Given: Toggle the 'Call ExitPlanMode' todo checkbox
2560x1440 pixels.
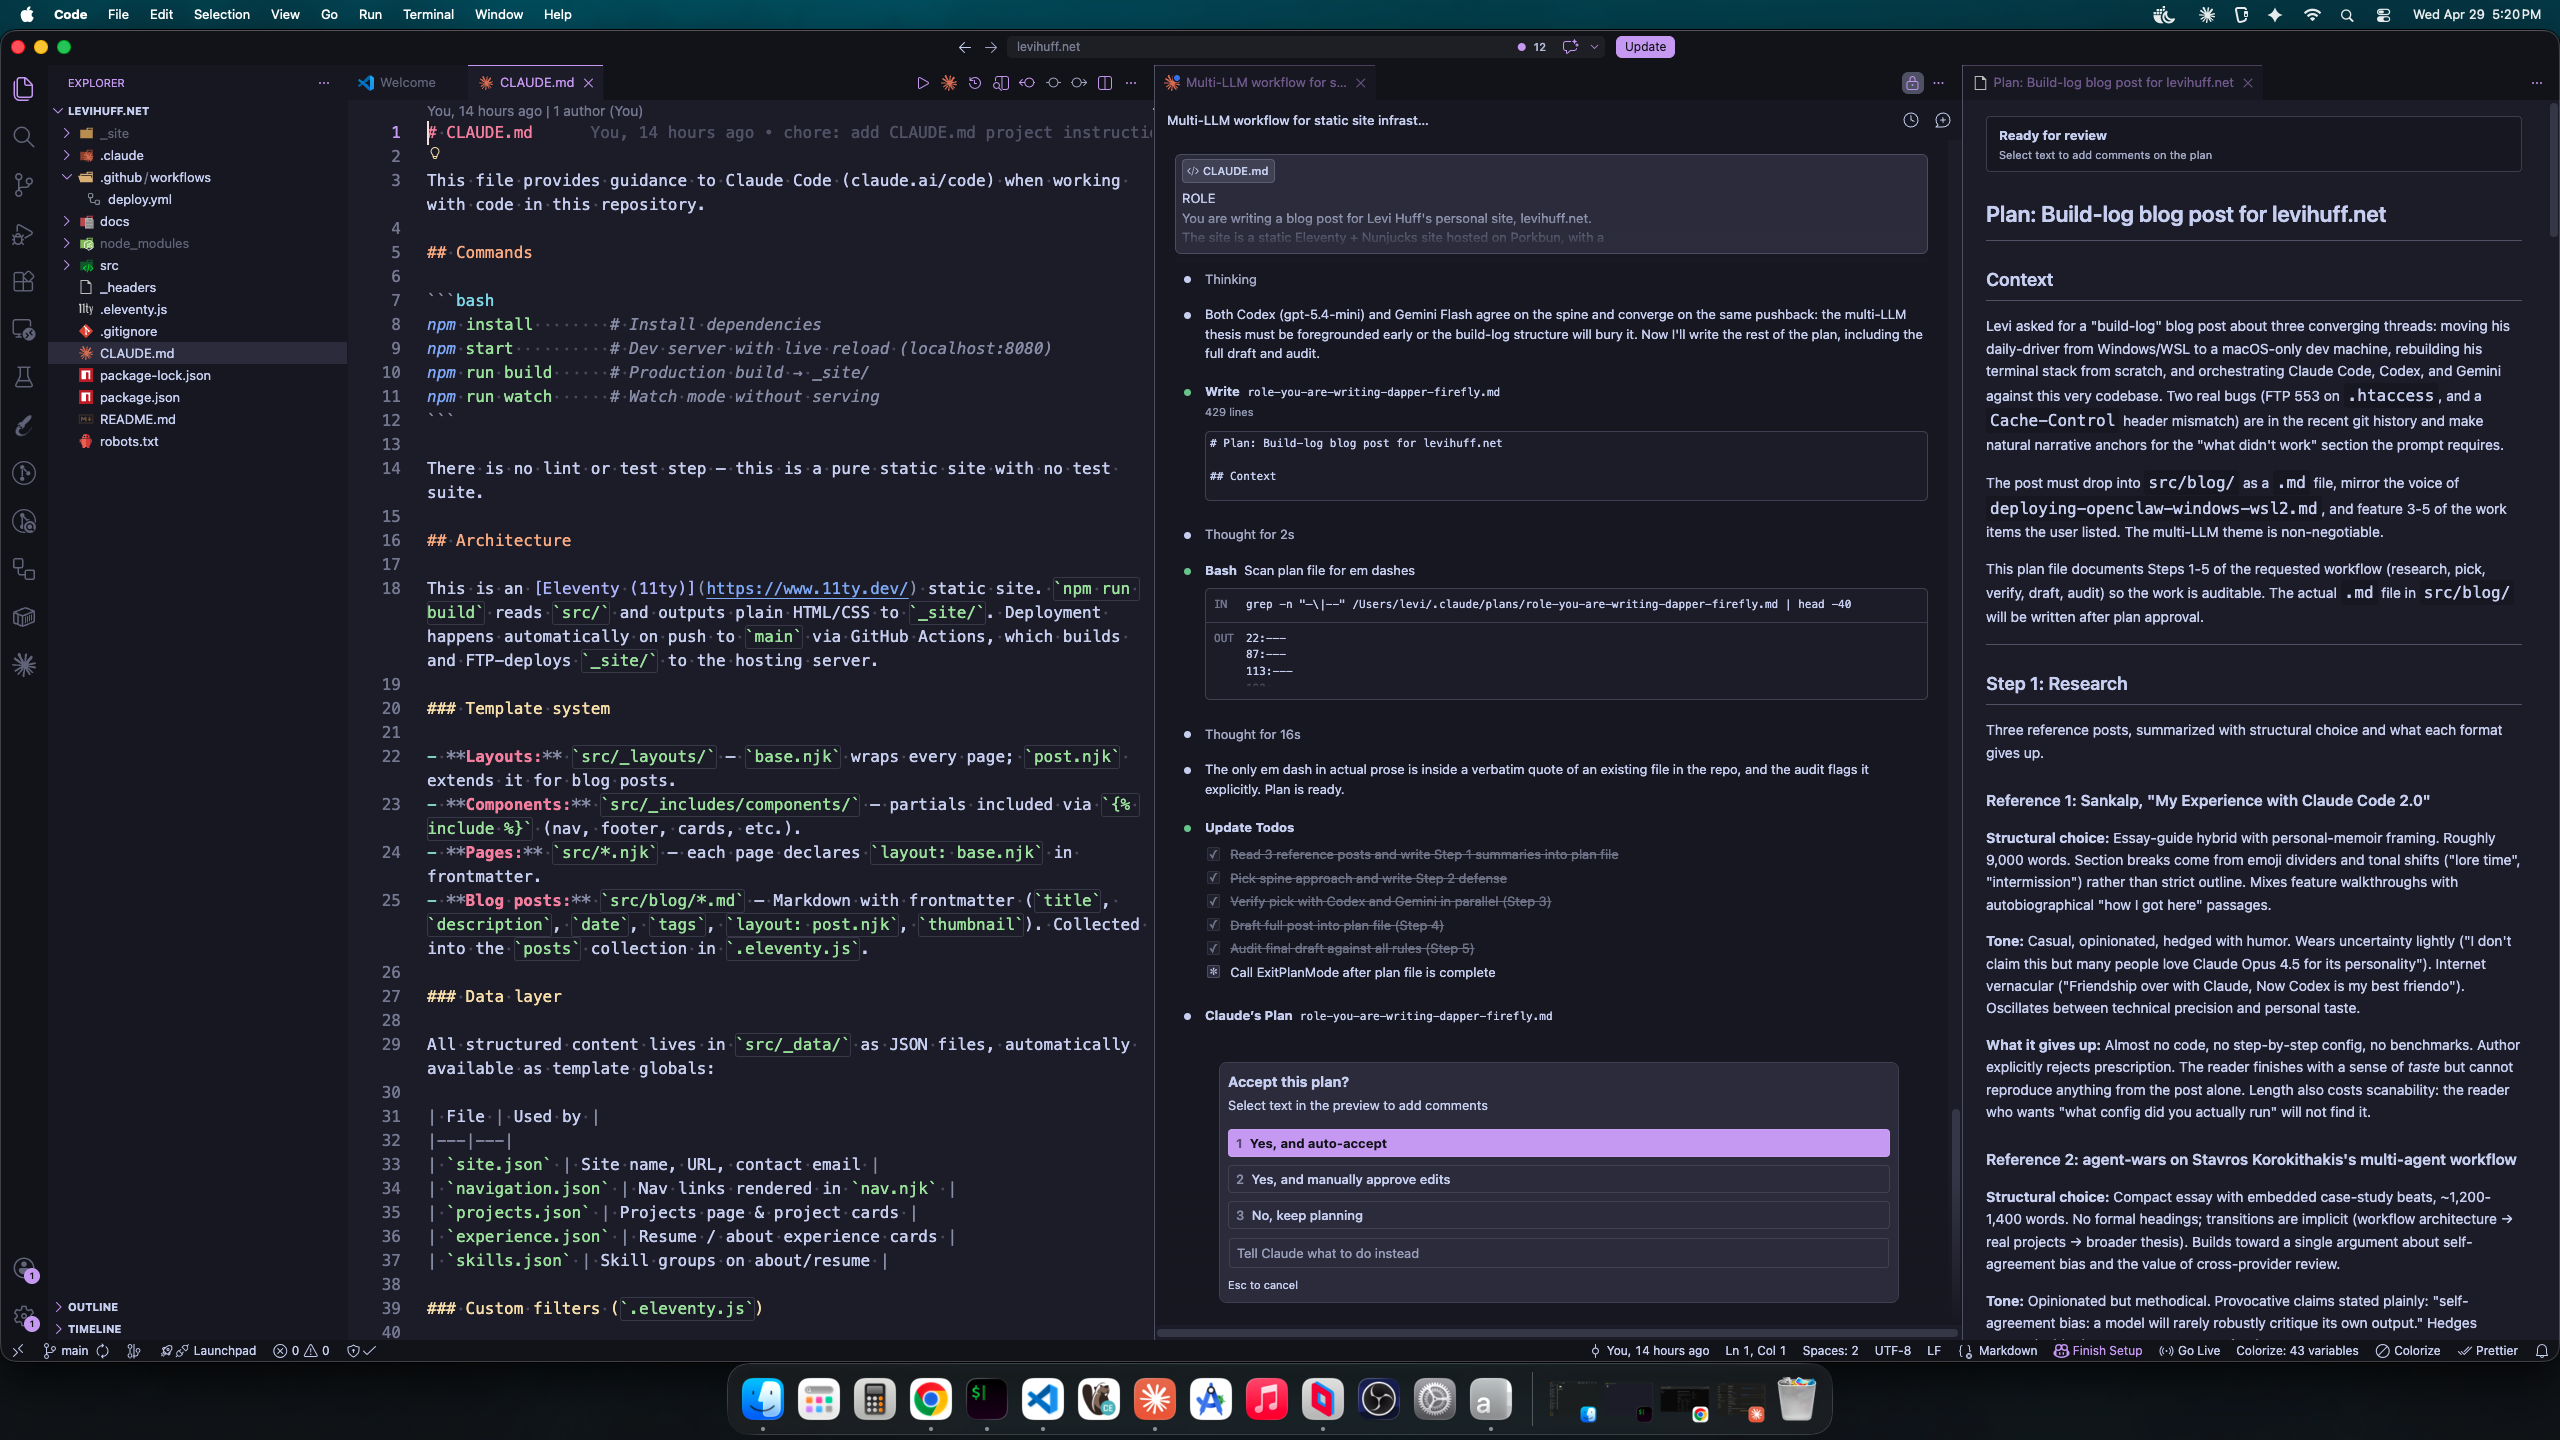Looking at the screenshot, I should (1213, 972).
